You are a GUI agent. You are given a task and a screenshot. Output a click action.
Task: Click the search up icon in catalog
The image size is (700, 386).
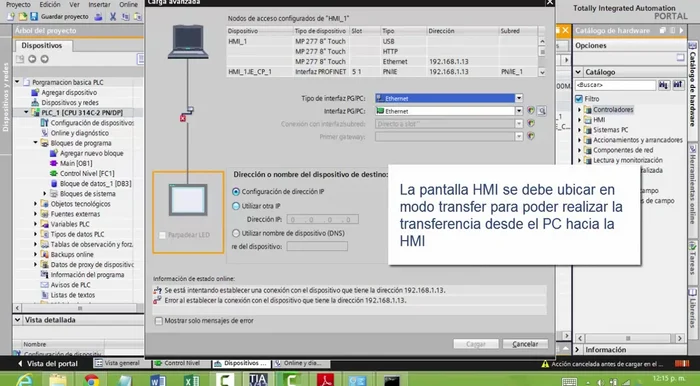[678, 85]
